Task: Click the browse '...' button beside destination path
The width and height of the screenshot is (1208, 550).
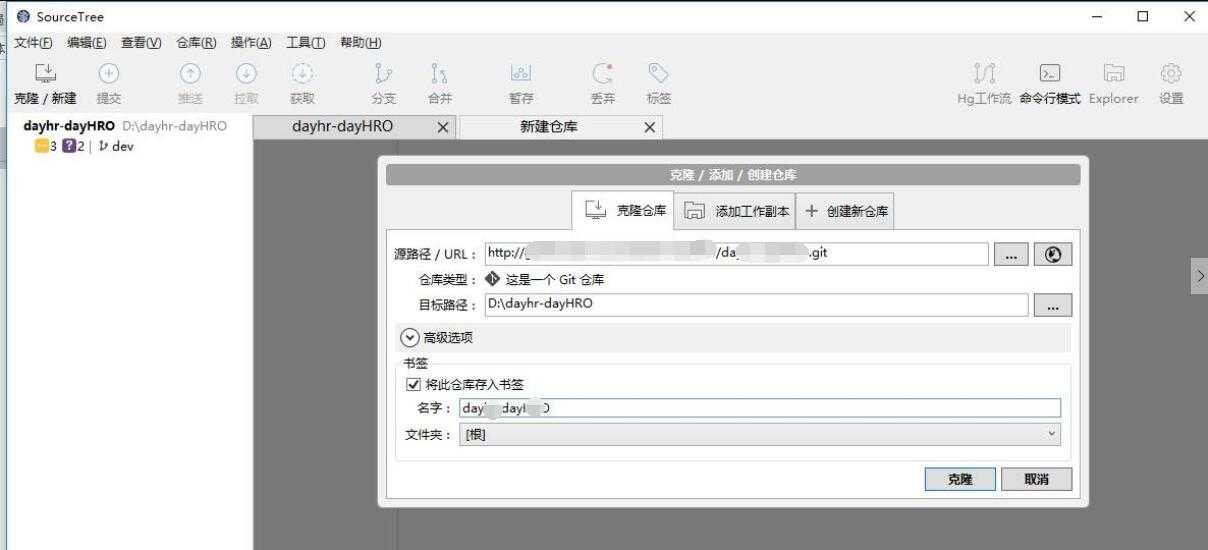Action: click(1052, 306)
